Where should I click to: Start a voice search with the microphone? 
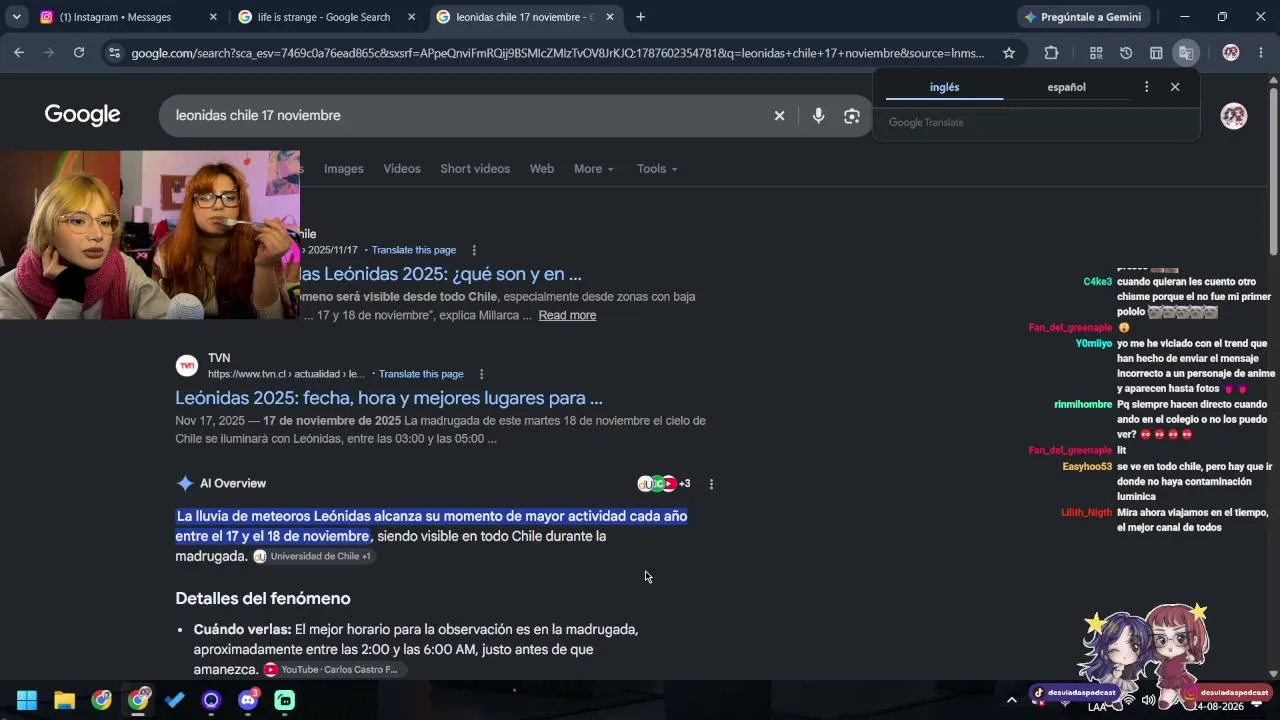(818, 116)
